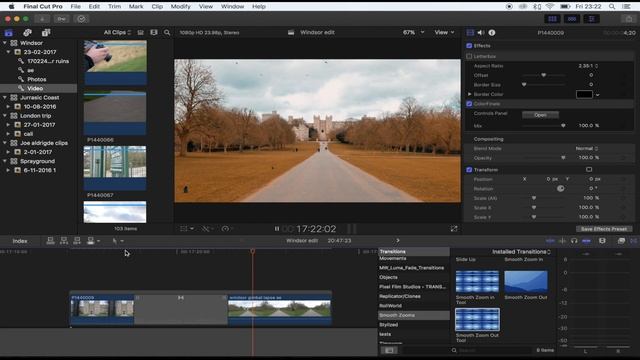
Task: Adjust the Letterbox Offset slider
Action: pyautogui.click(x=543, y=75)
